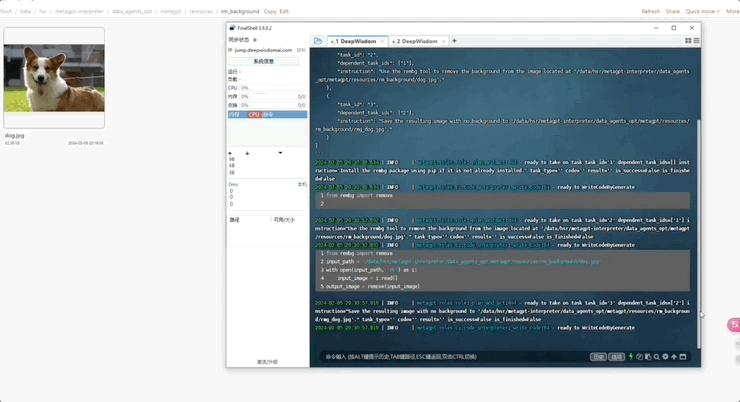Expand the Quick move dropdown
The width and height of the screenshot is (740, 402).
(x=702, y=11)
